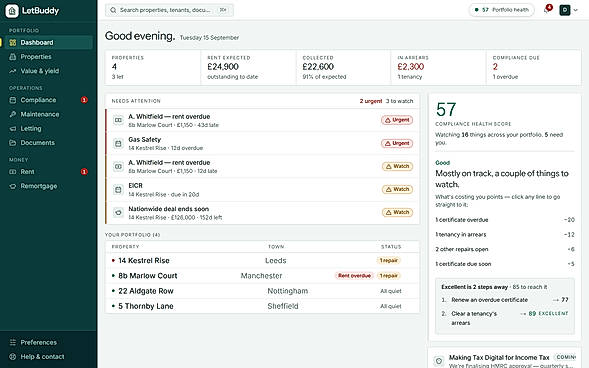This screenshot has width=589, height=368.
Task: Click the 1 repair tag on 14 Kestrel Rise
Action: point(389,261)
